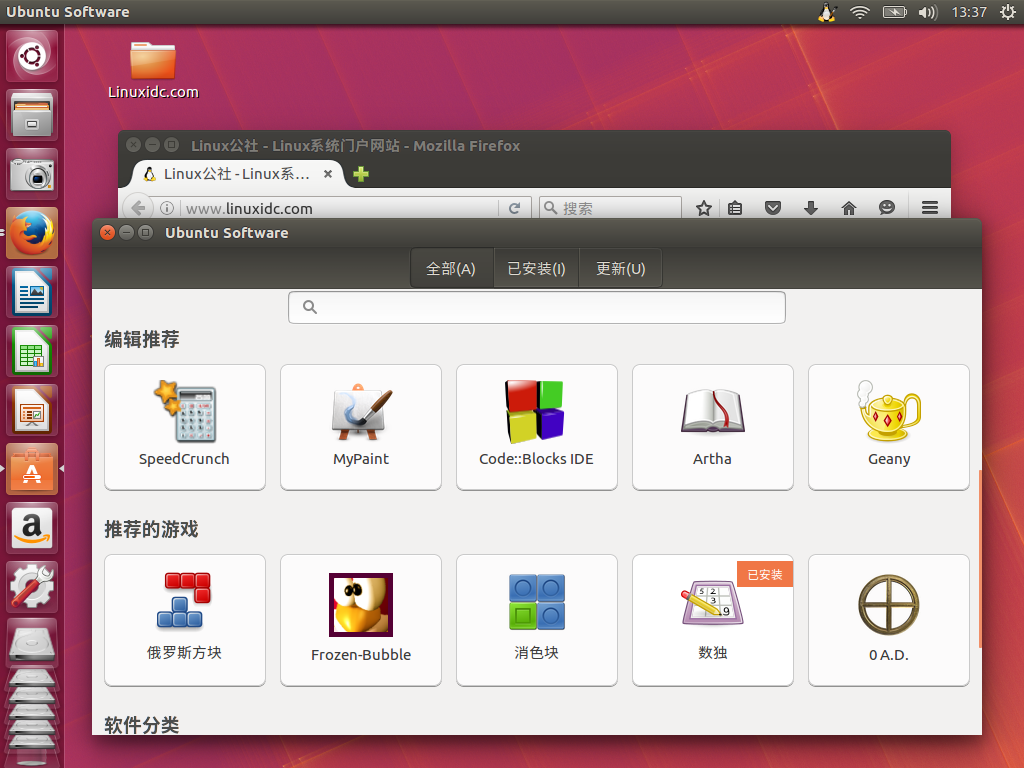Screen dimensions: 1024x768
Task: Open the SpeedCrunch calculator app tile
Action: [185, 426]
